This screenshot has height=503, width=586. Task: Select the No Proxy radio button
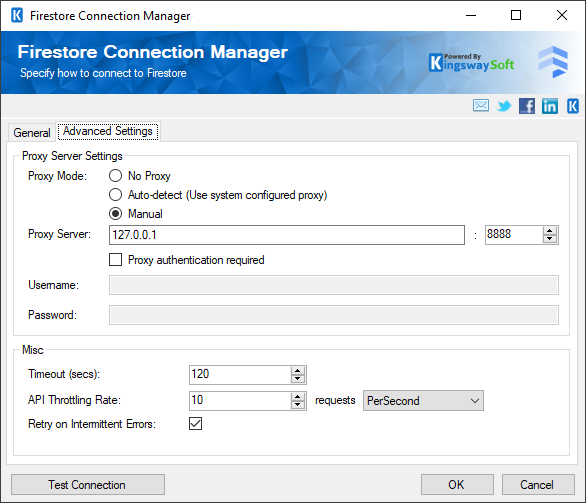click(x=115, y=176)
